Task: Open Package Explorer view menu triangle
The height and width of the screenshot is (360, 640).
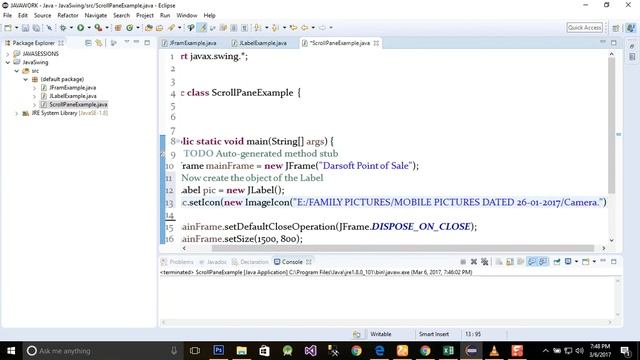Action: 127,42
